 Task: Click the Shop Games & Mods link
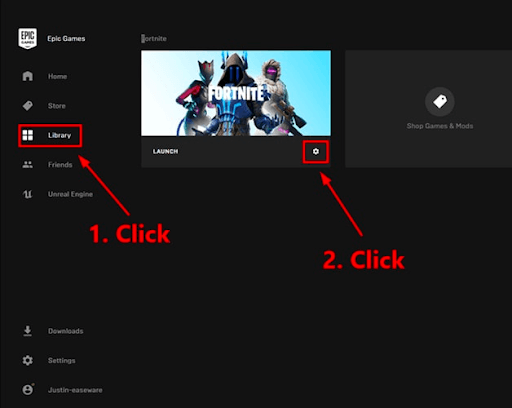[440, 126]
